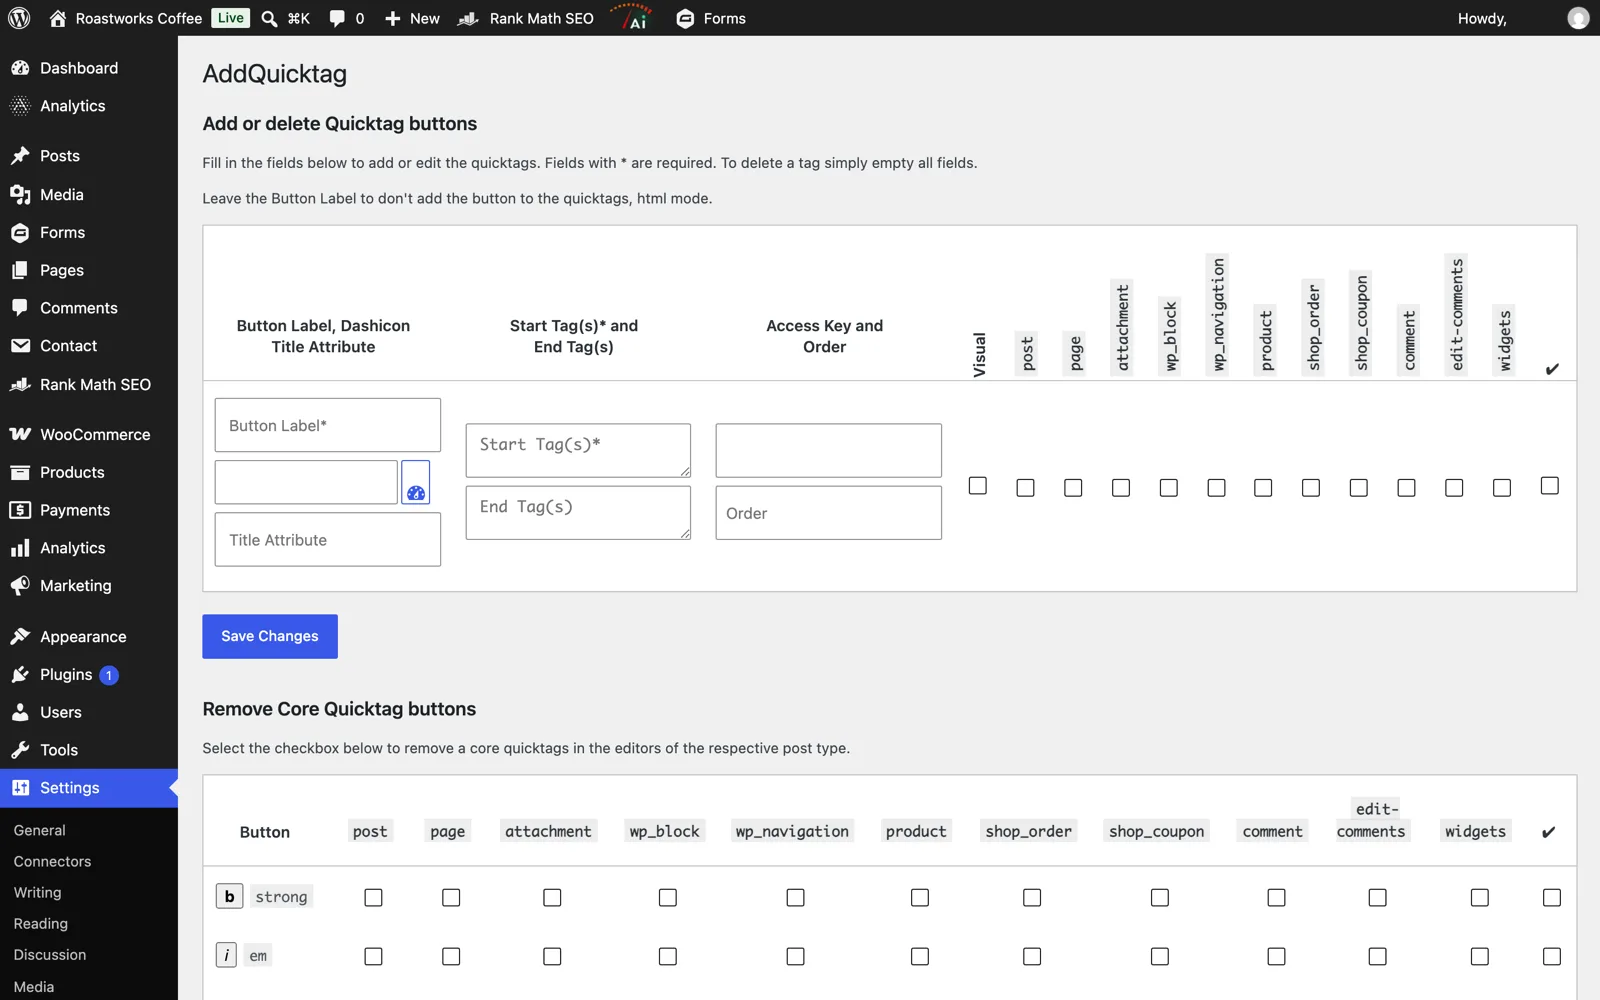This screenshot has height=1000, width=1600.
Task: Open the WooCommerce Analytics bar chart icon
Action: (x=20, y=548)
